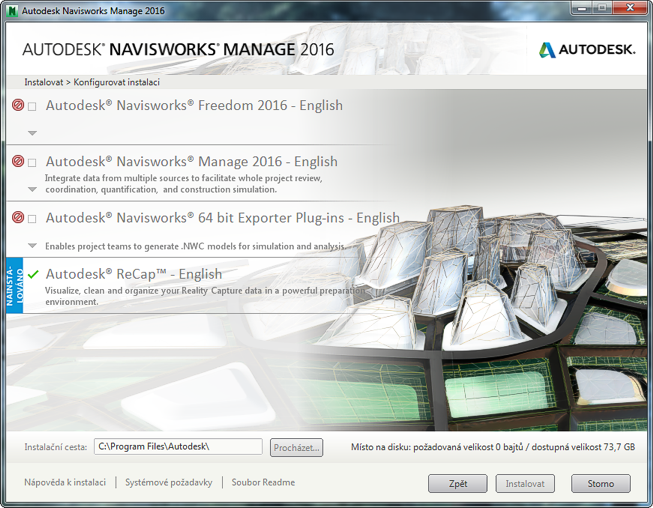Image resolution: width=653 pixels, height=508 pixels.
Task: Open Systémové požadavky link
Action: point(169,482)
